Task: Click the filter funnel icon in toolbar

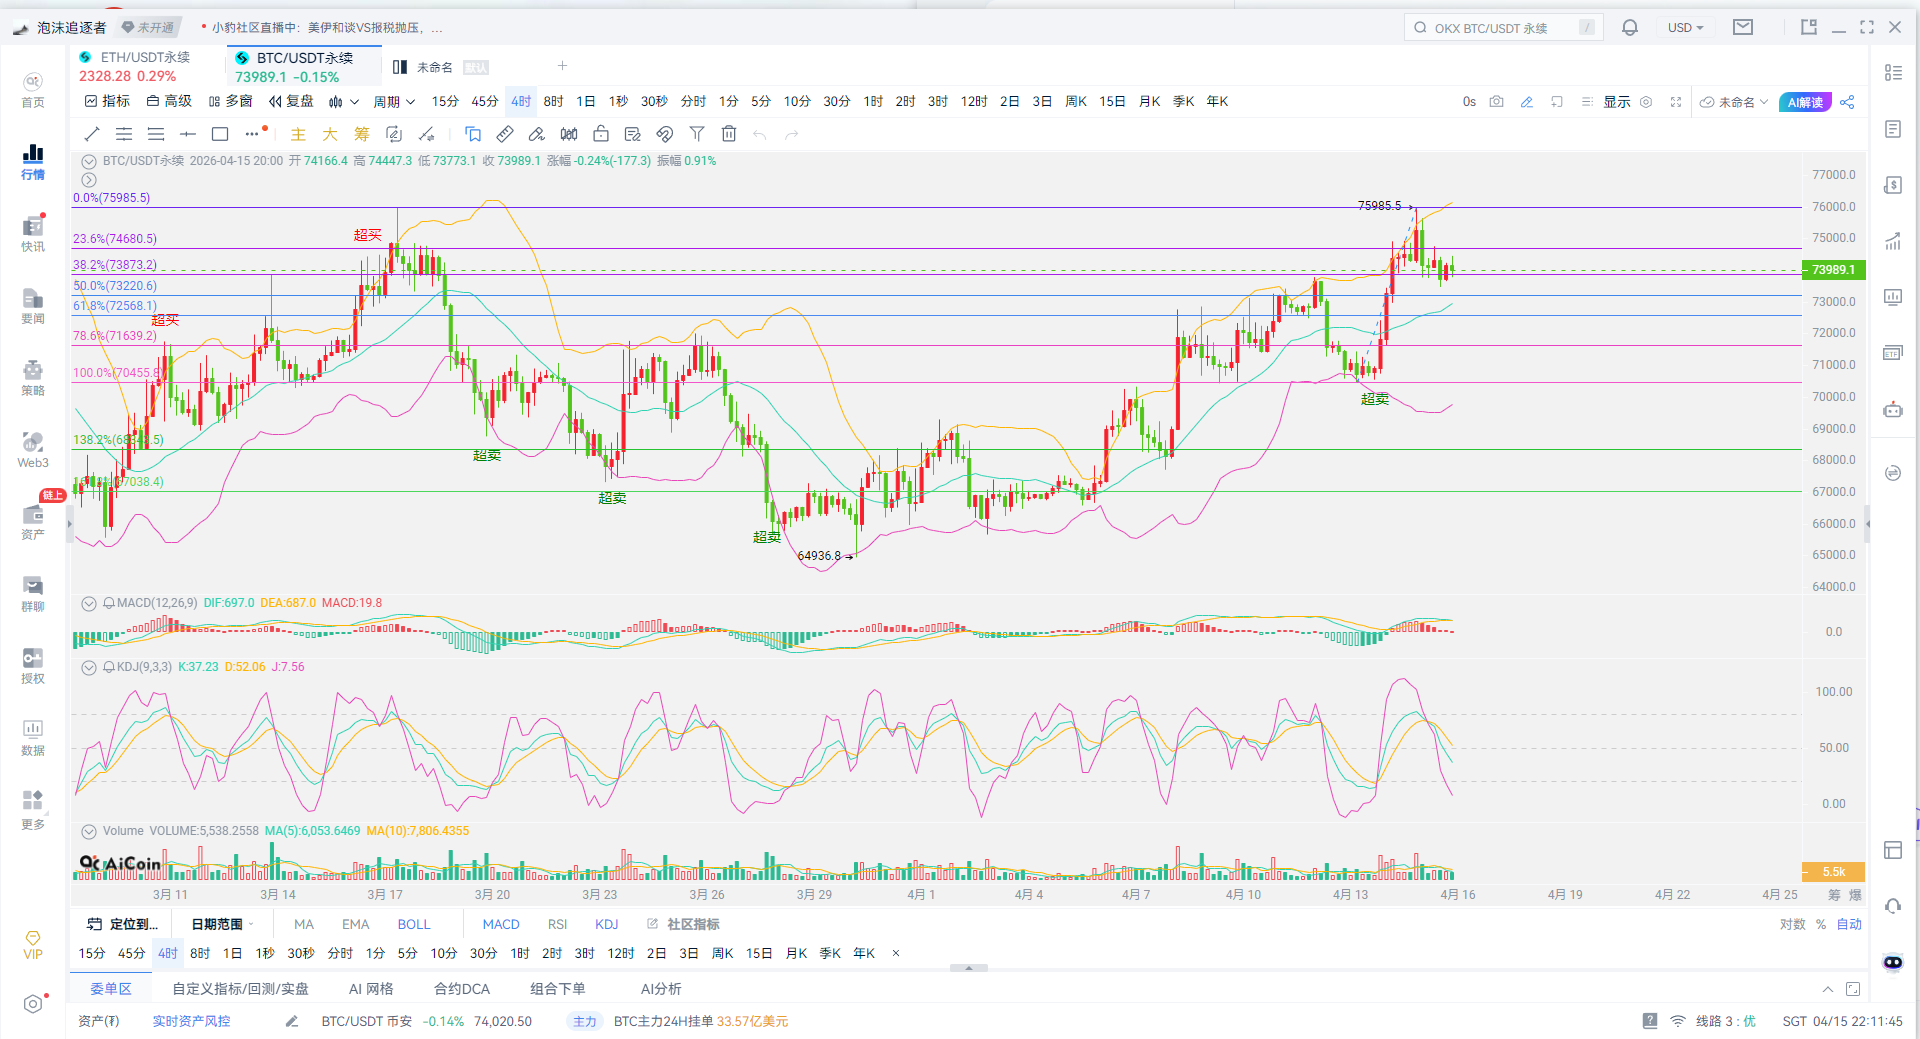Action: point(697,134)
